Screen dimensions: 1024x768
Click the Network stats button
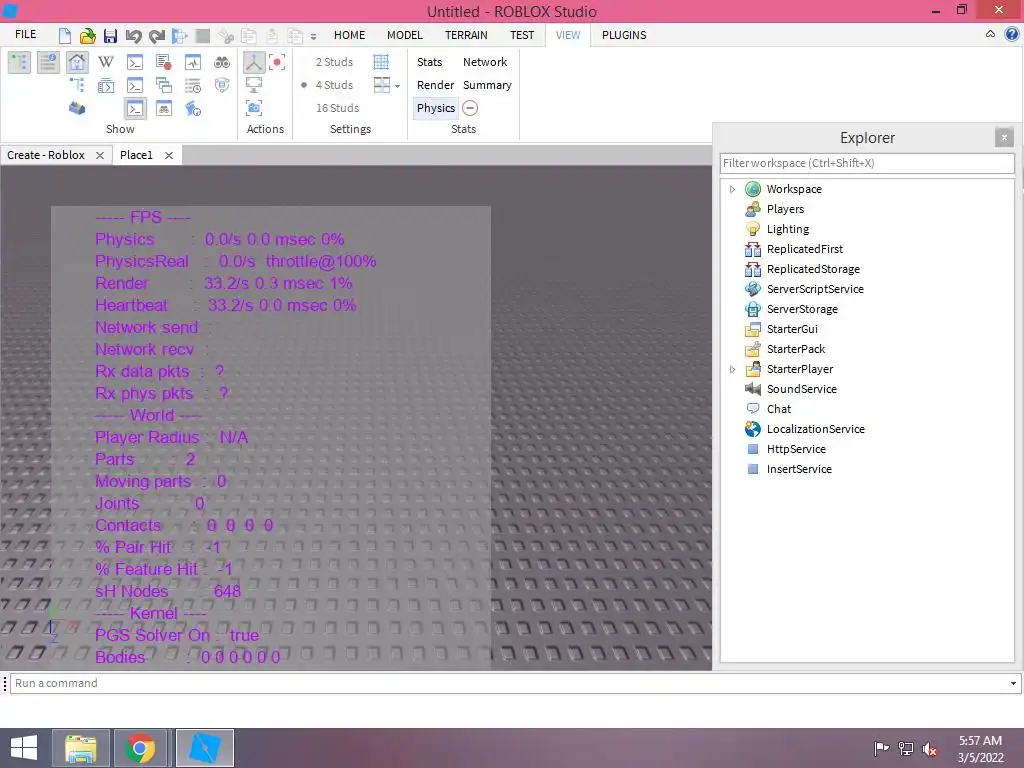pos(485,62)
